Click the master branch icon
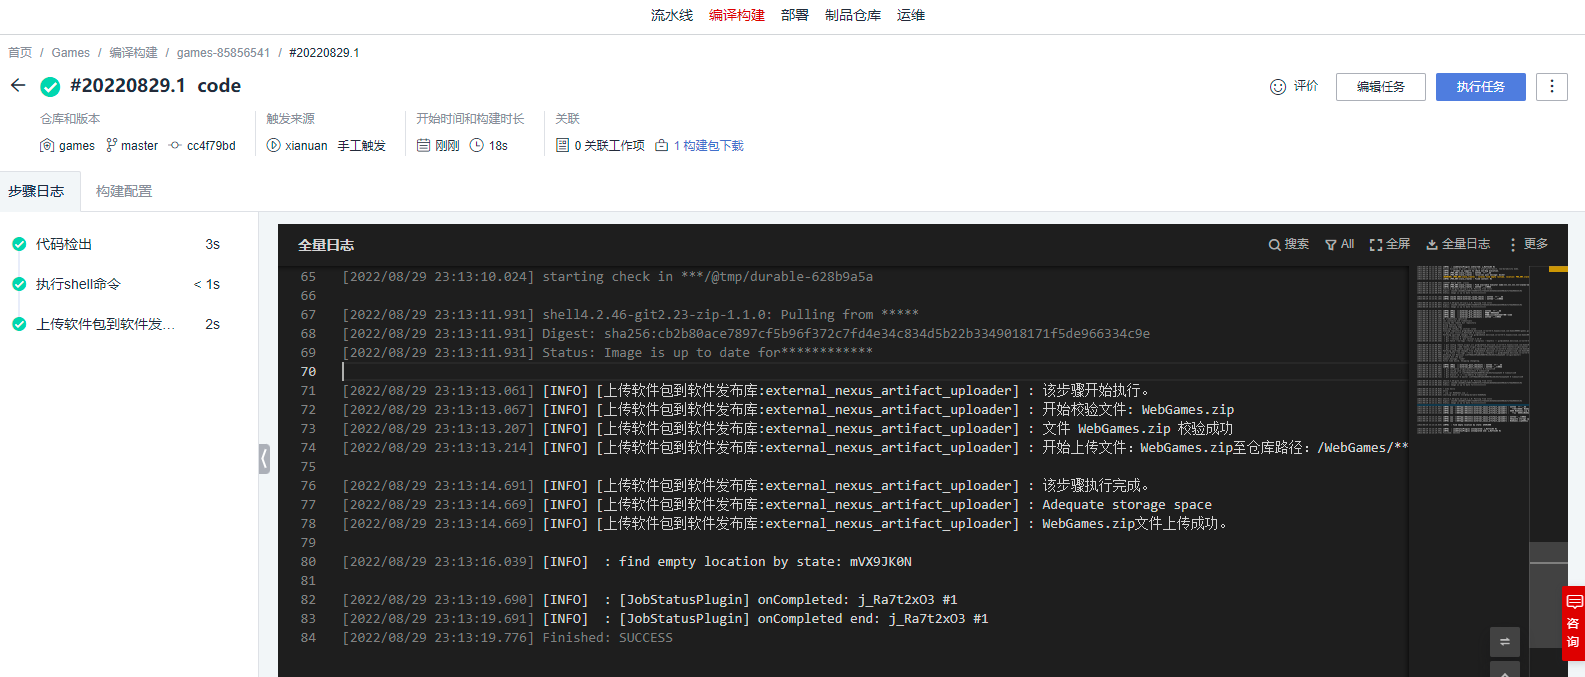Image resolution: width=1585 pixels, height=677 pixels. [112, 145]
